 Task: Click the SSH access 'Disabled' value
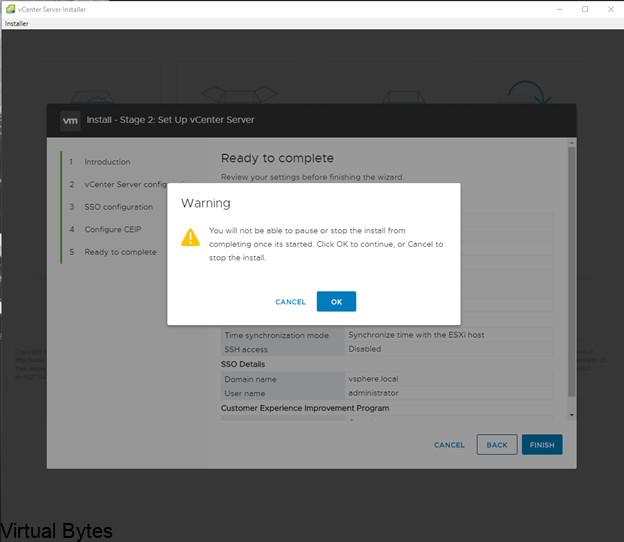coord(365,349)
